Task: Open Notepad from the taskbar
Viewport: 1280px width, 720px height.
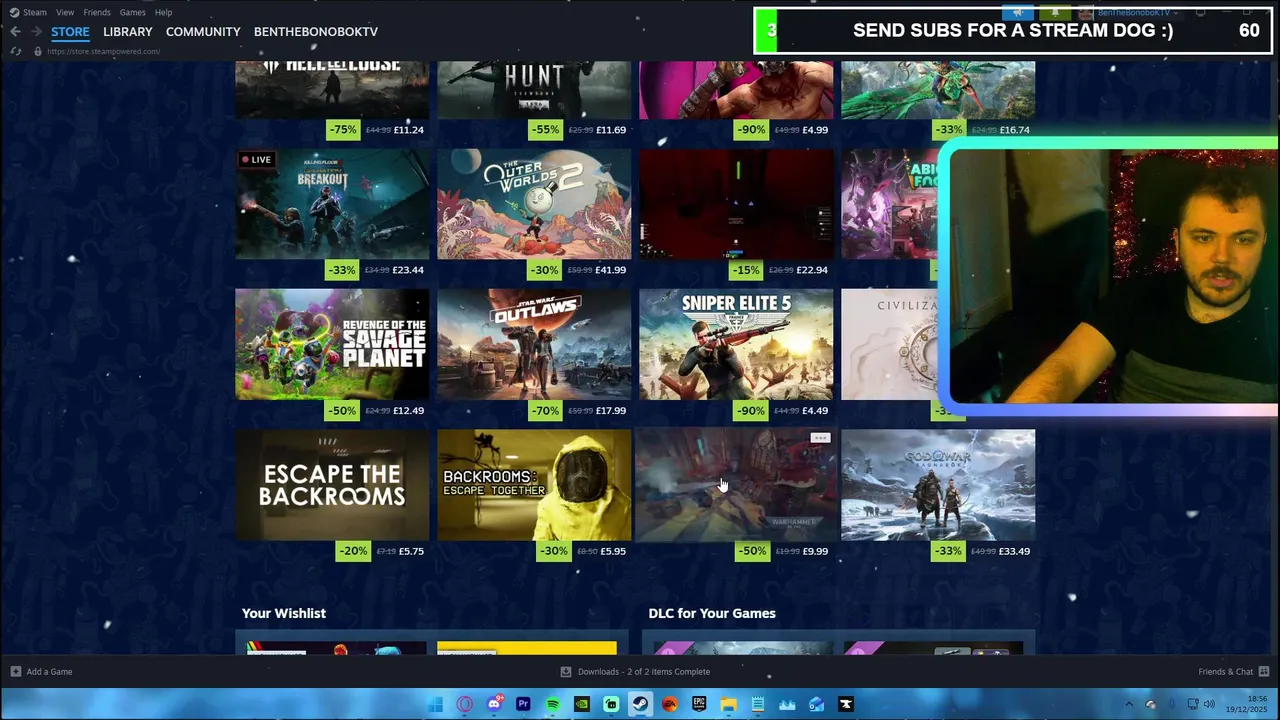Action: (x=758, y=704)
